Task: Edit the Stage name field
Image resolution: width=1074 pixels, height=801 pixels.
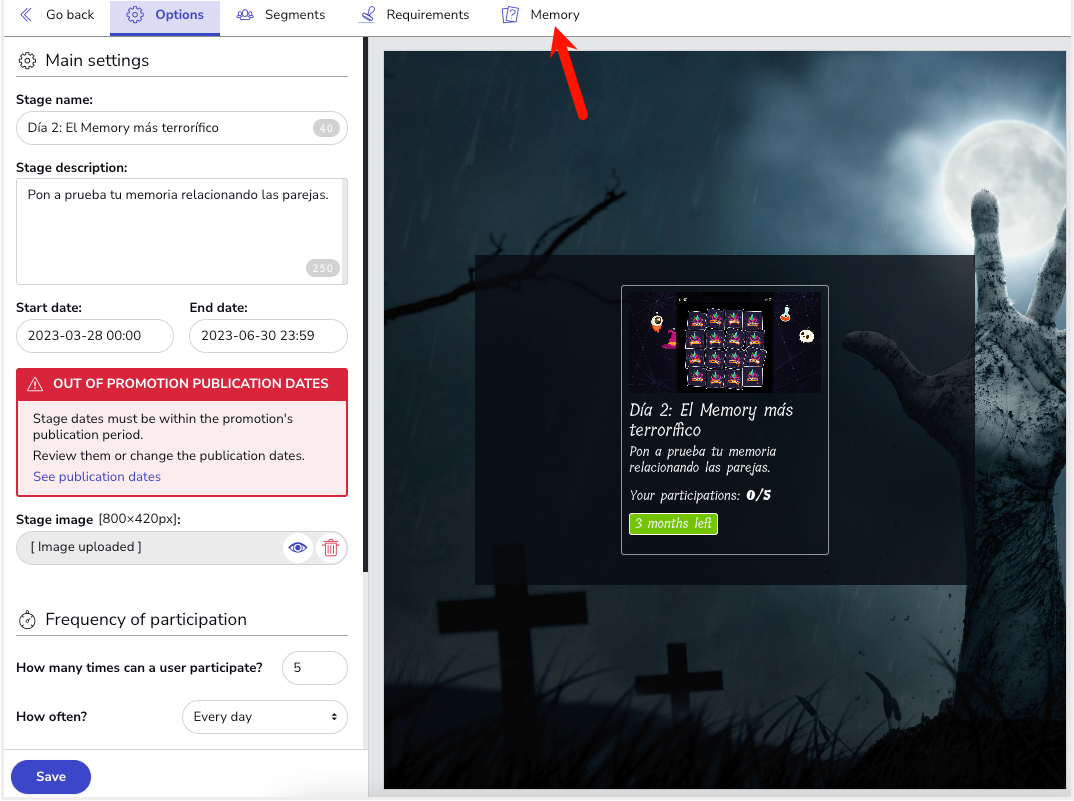Action: (182, 128)
